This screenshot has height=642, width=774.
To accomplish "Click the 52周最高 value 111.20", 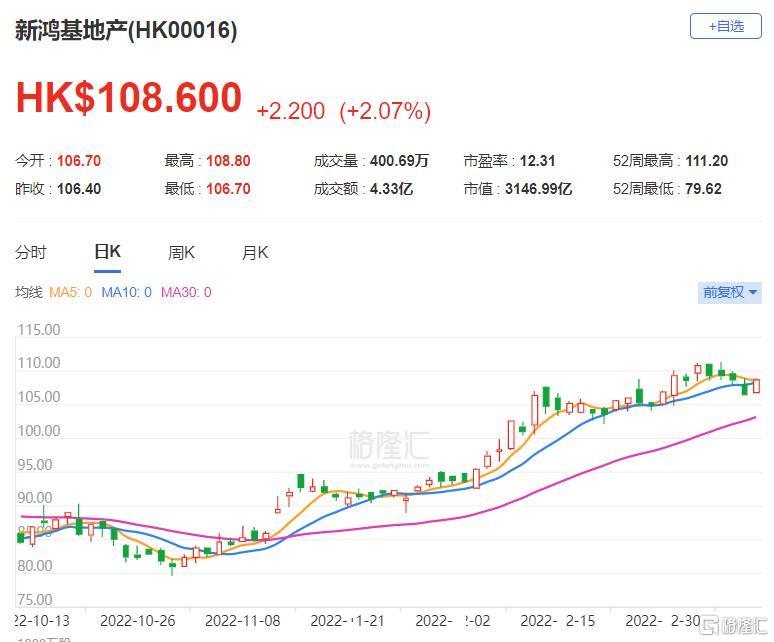I will (706, 161).
